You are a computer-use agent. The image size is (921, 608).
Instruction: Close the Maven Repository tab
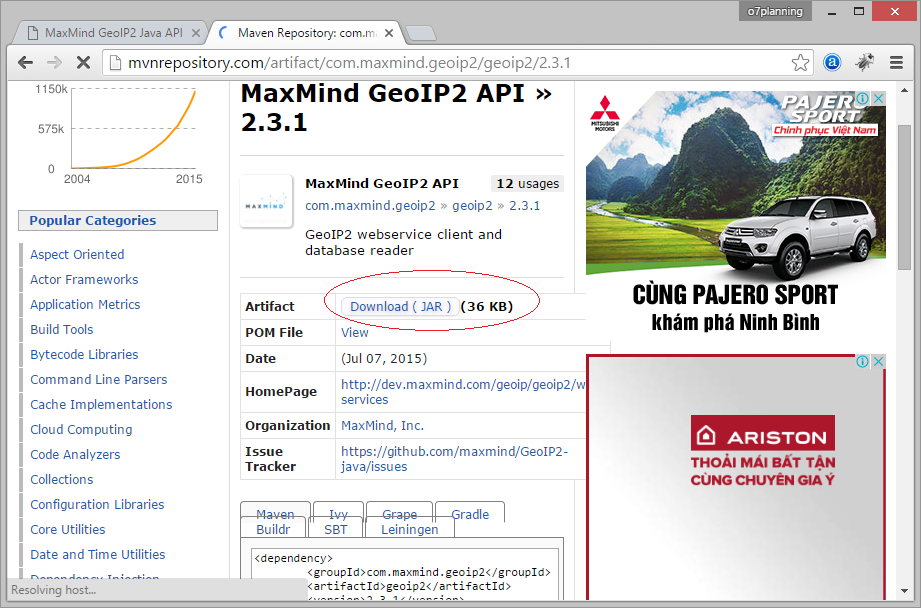389,33
